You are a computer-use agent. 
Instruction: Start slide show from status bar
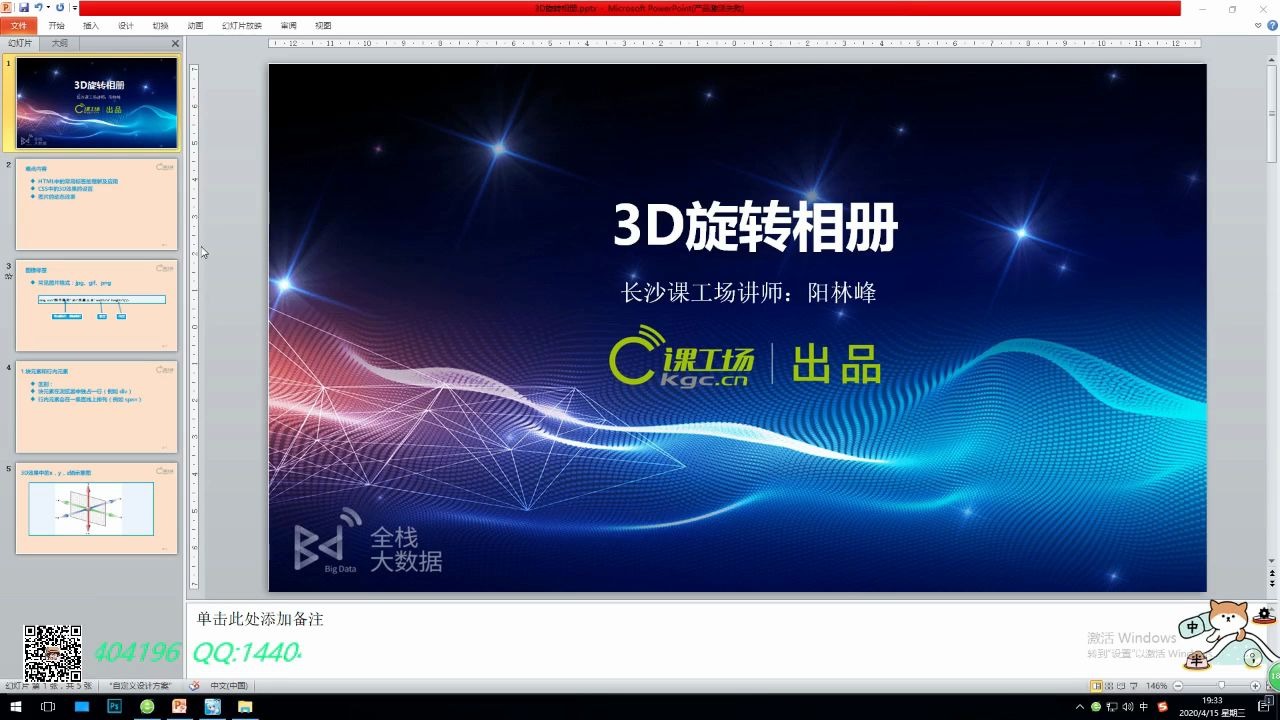pos(1135,686)
